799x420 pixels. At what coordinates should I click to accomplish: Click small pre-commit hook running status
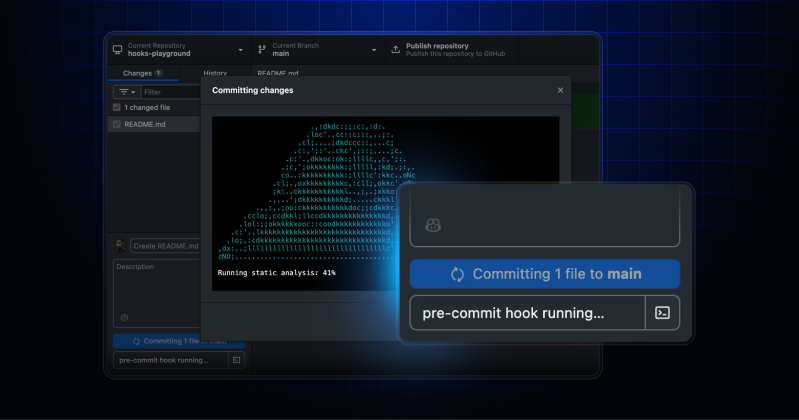171,360
